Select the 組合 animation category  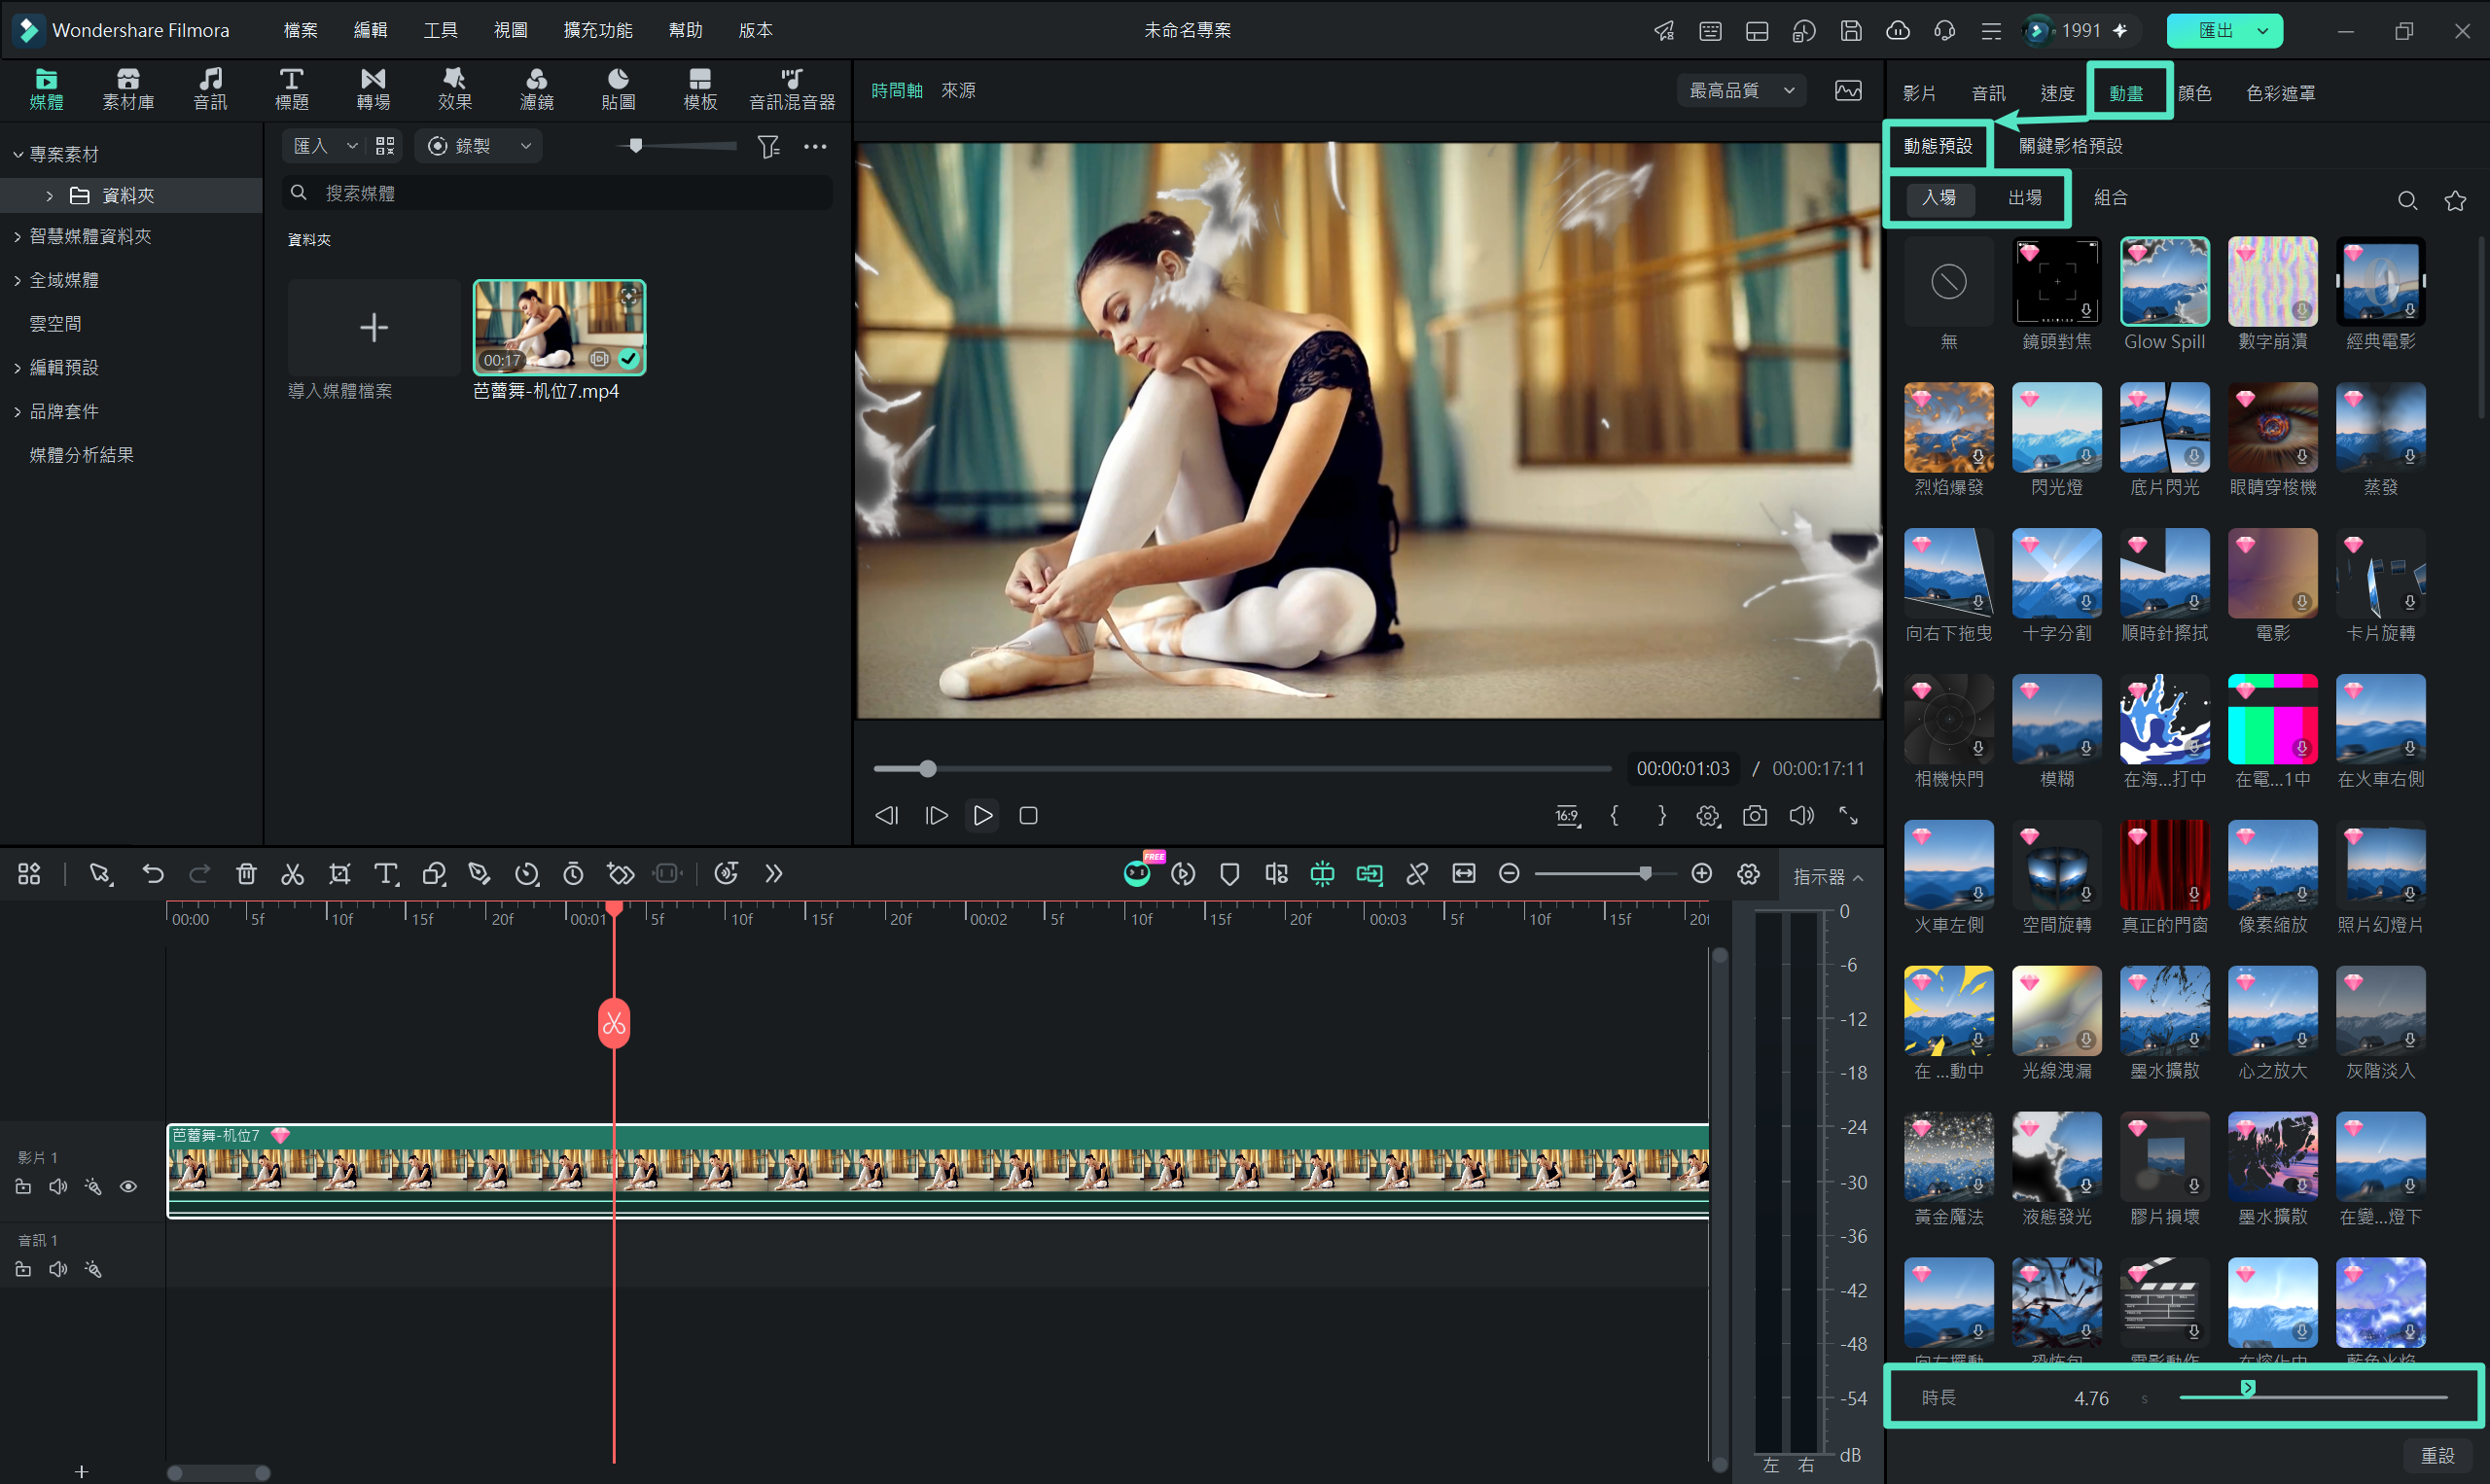pos(2110,198)
